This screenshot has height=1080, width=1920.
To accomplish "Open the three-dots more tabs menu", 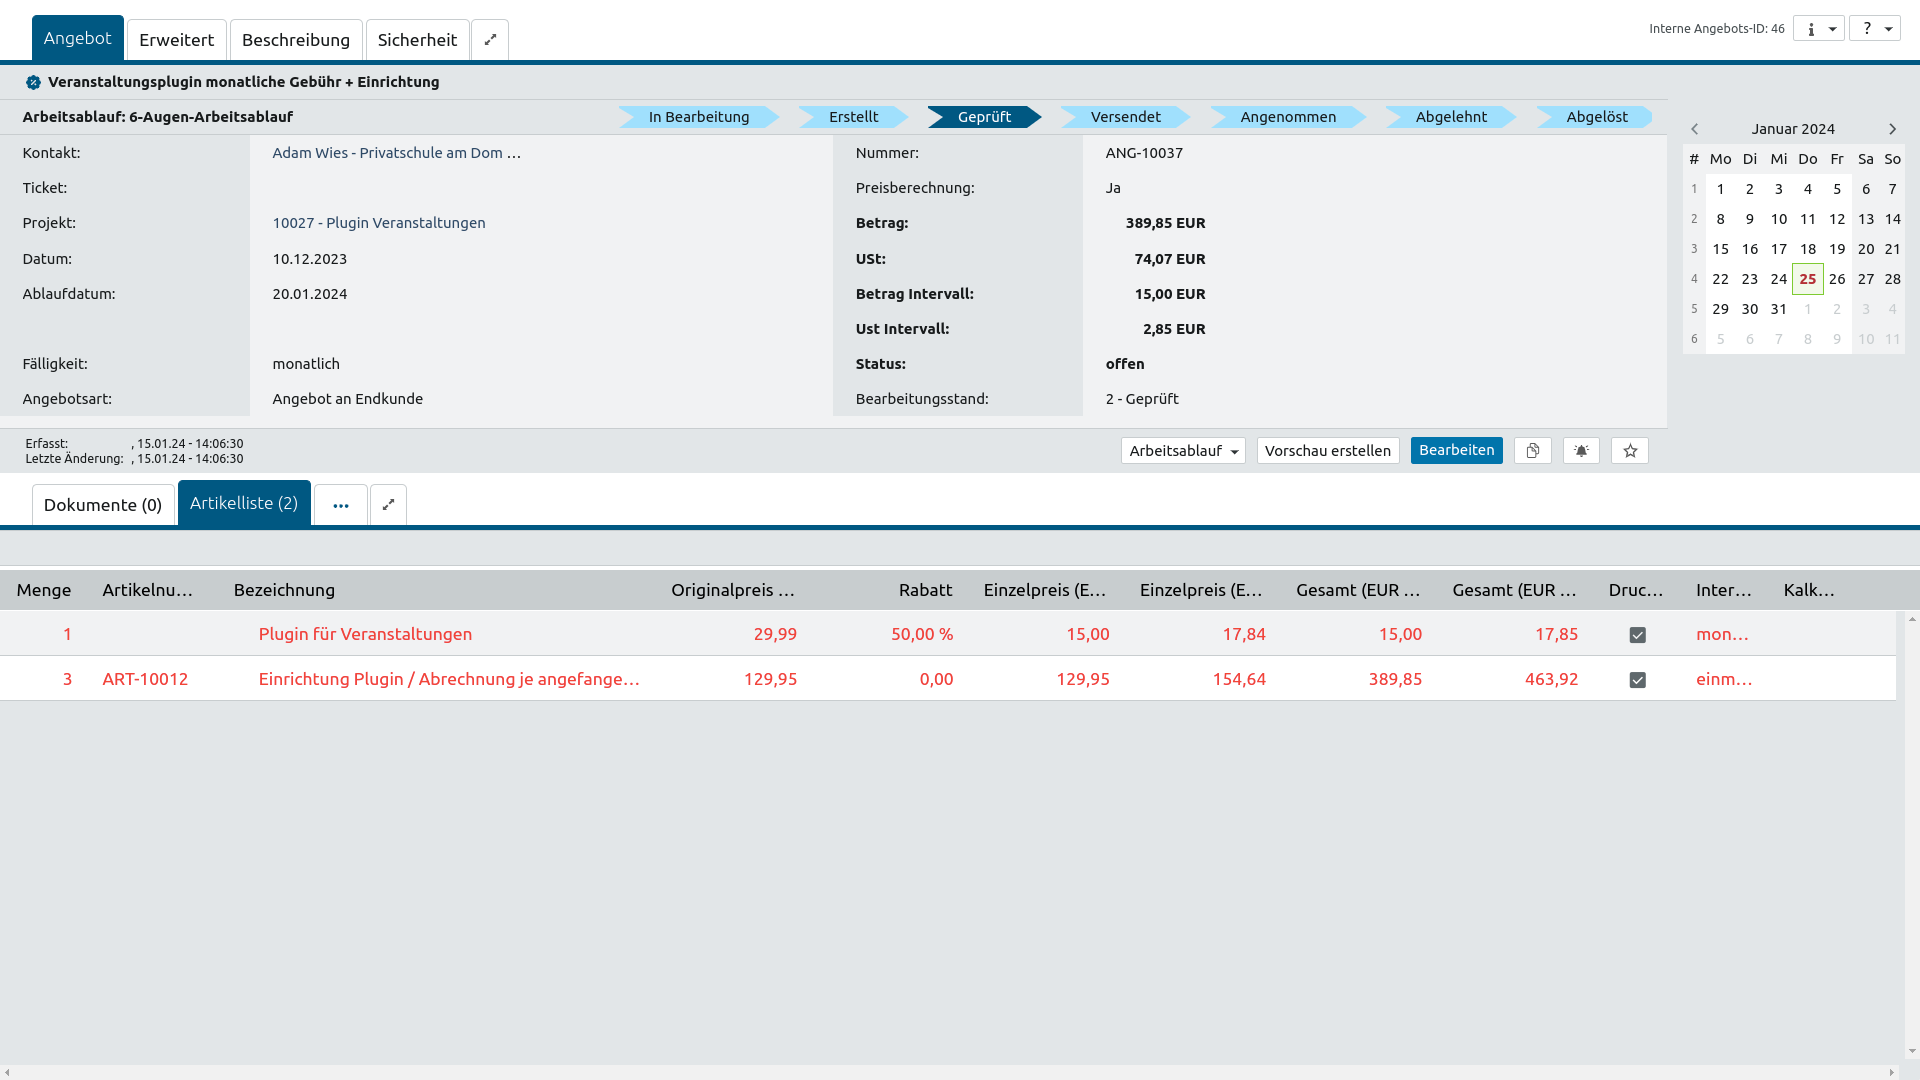I will coord(341,505).
